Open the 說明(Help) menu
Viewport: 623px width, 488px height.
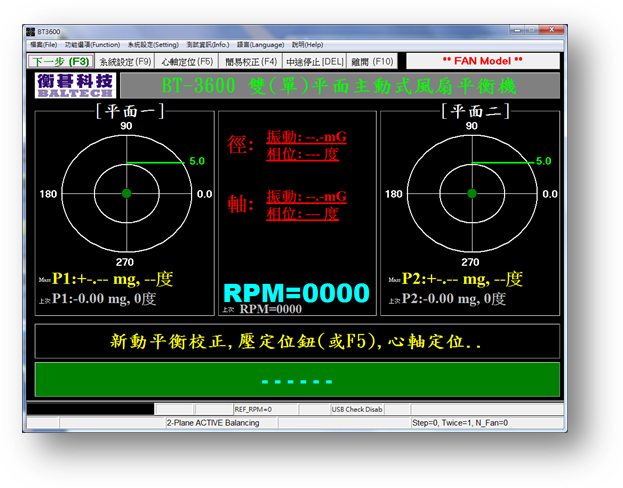tap(307, 45)
